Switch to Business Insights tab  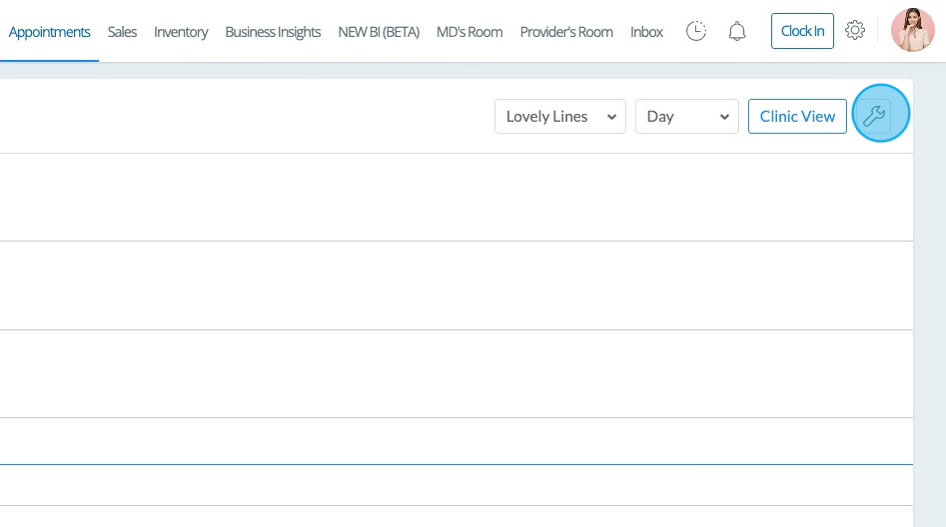[x=273, y=32]
